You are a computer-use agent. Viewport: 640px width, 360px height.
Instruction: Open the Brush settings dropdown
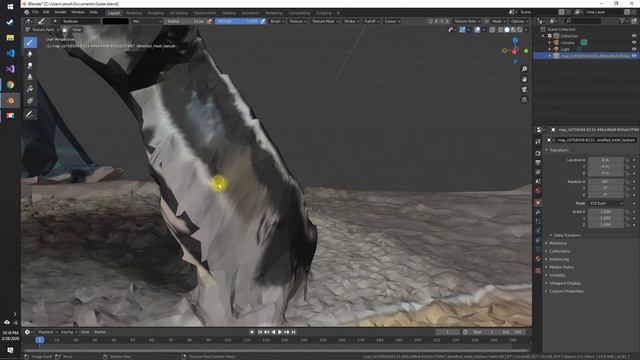[277, 21]
